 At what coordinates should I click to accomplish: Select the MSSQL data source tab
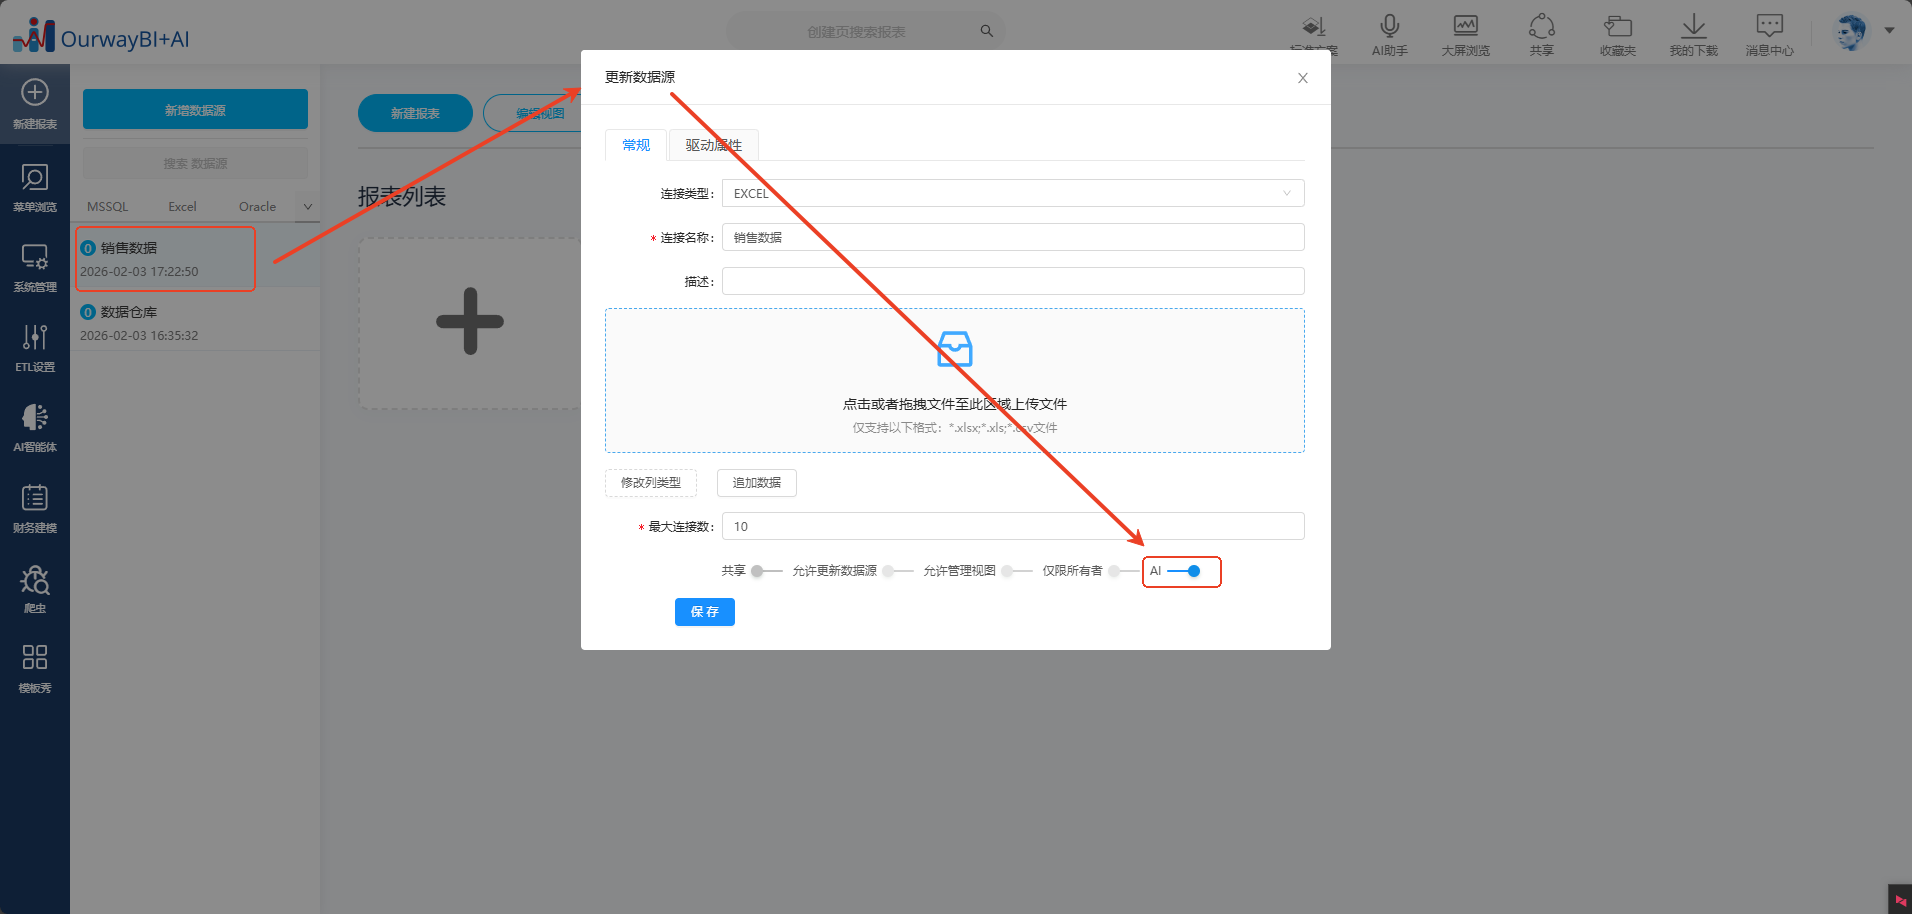[108, 207]
